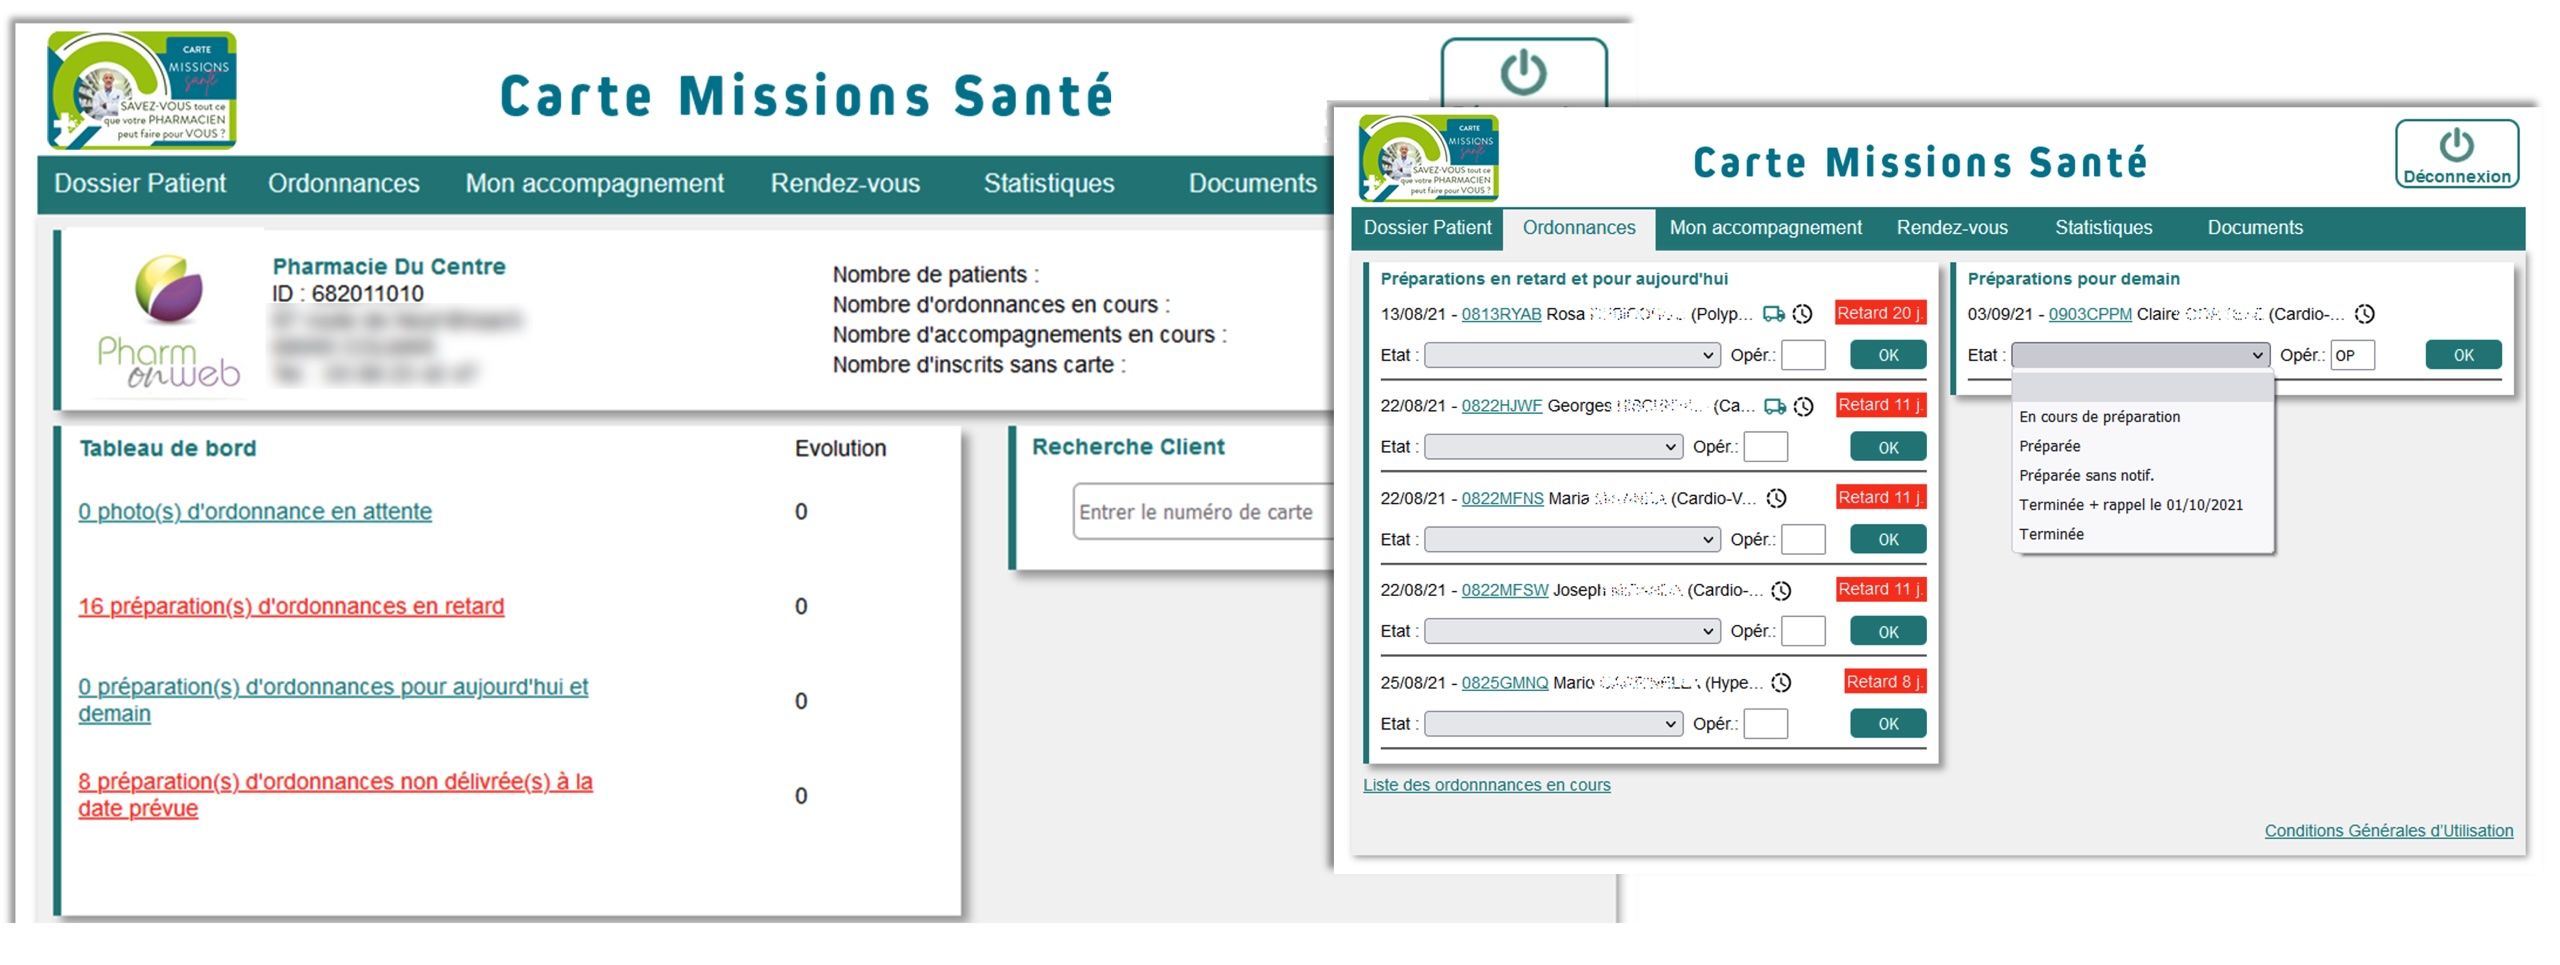Click the delivery truck icon on Rosa's prescription

1772,313
